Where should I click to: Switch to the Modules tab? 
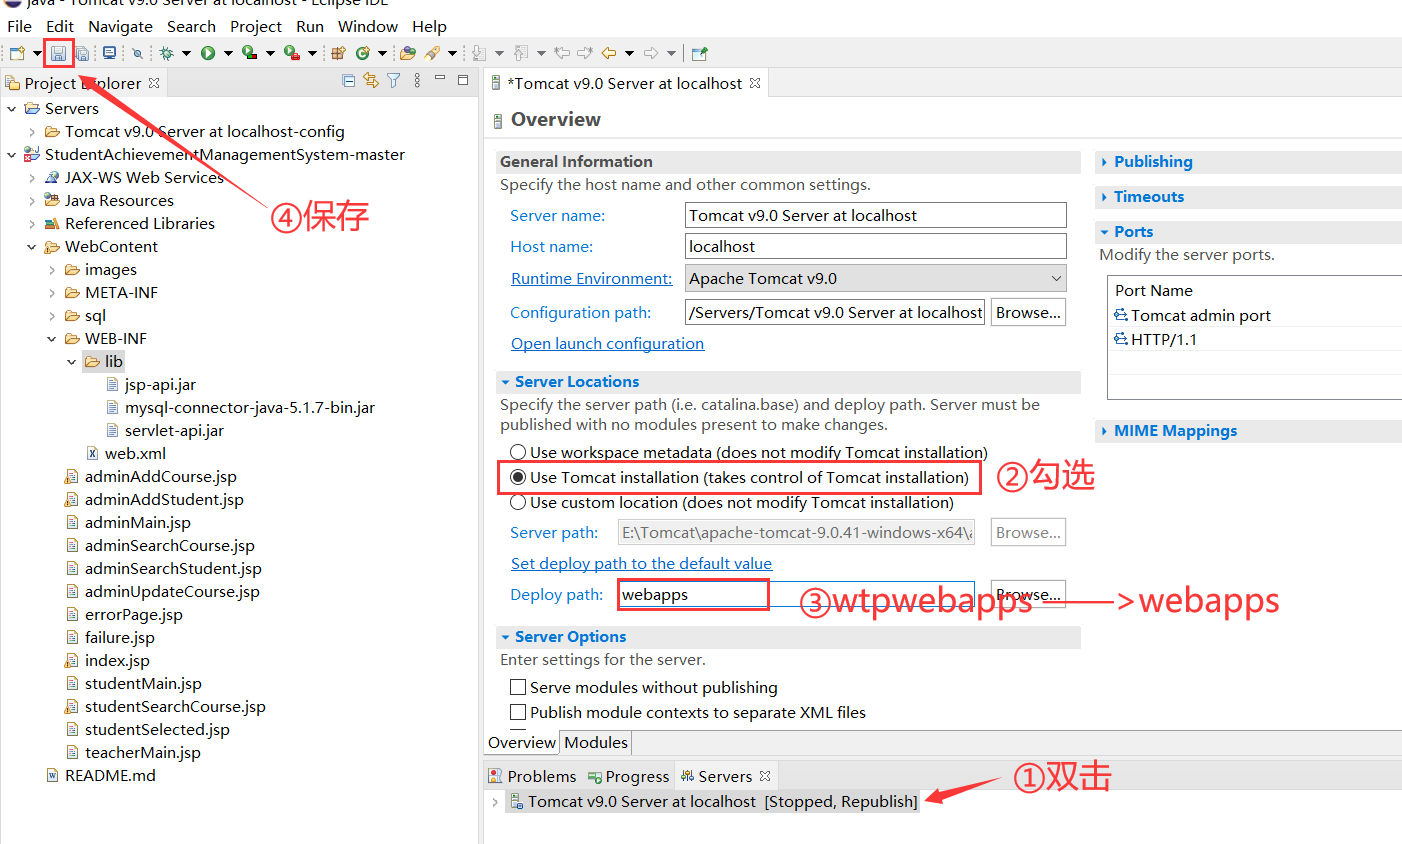pos(596,742)
